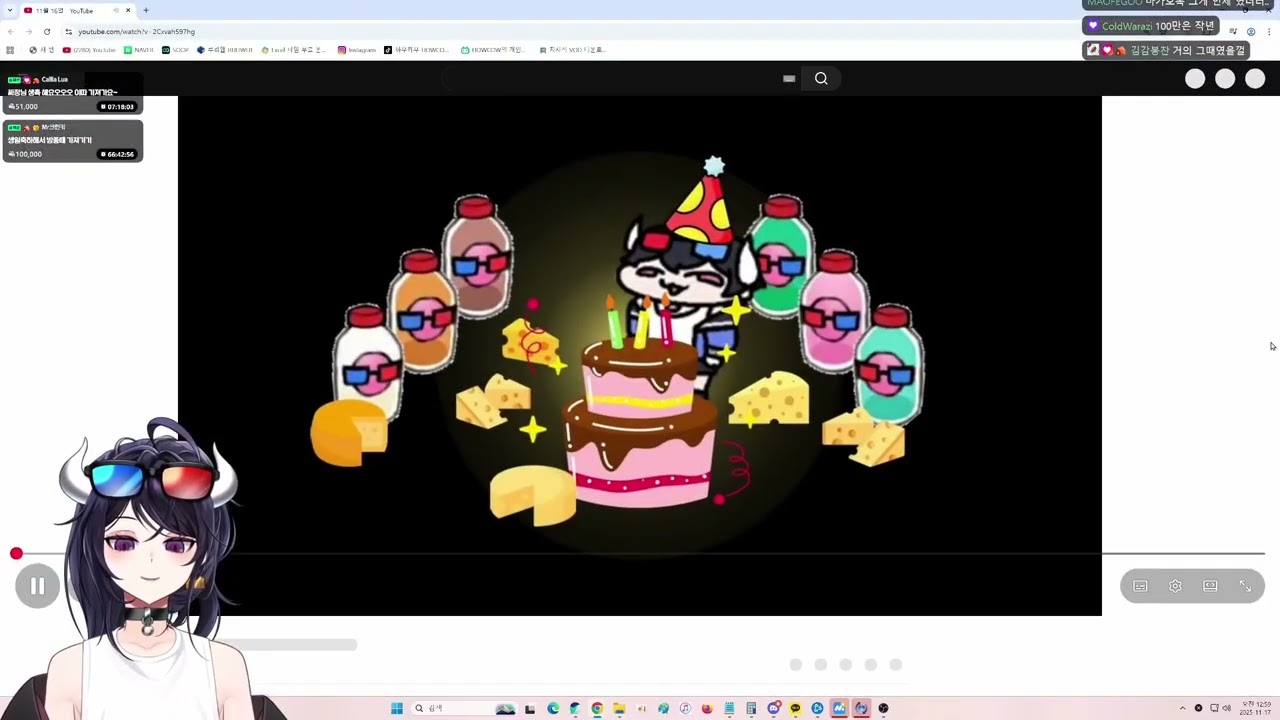Viewport: 1280px width, 720px height.
Task: Open OBS Studio from the taskbar
Action: tap(883, 708)
